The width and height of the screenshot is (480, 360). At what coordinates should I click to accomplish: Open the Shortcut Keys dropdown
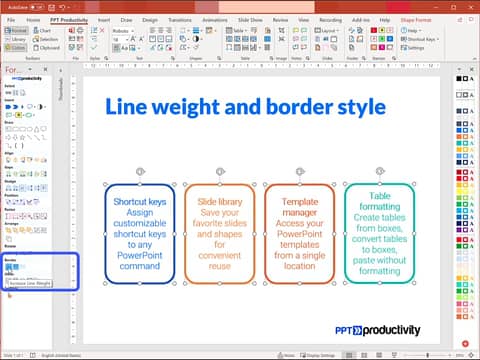tap(420, 39)
